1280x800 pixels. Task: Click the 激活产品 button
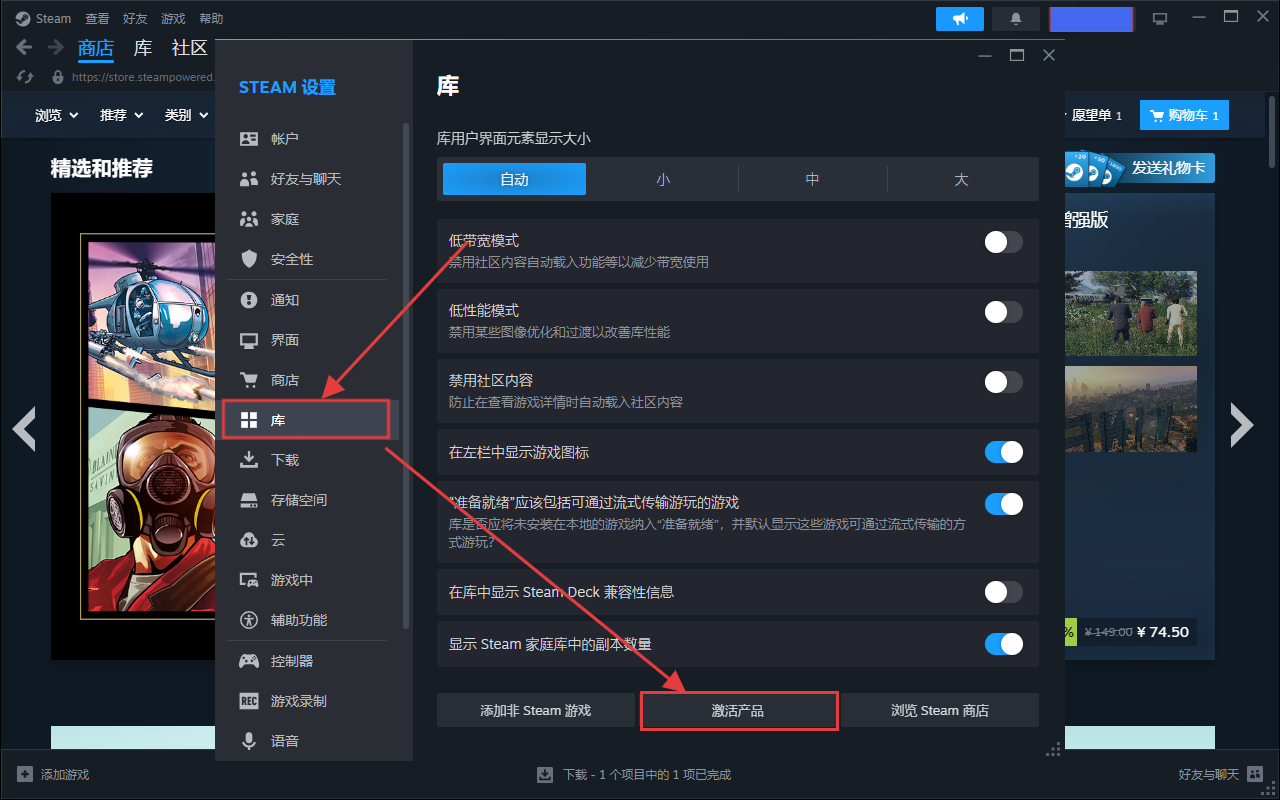[x=738, y=710]
